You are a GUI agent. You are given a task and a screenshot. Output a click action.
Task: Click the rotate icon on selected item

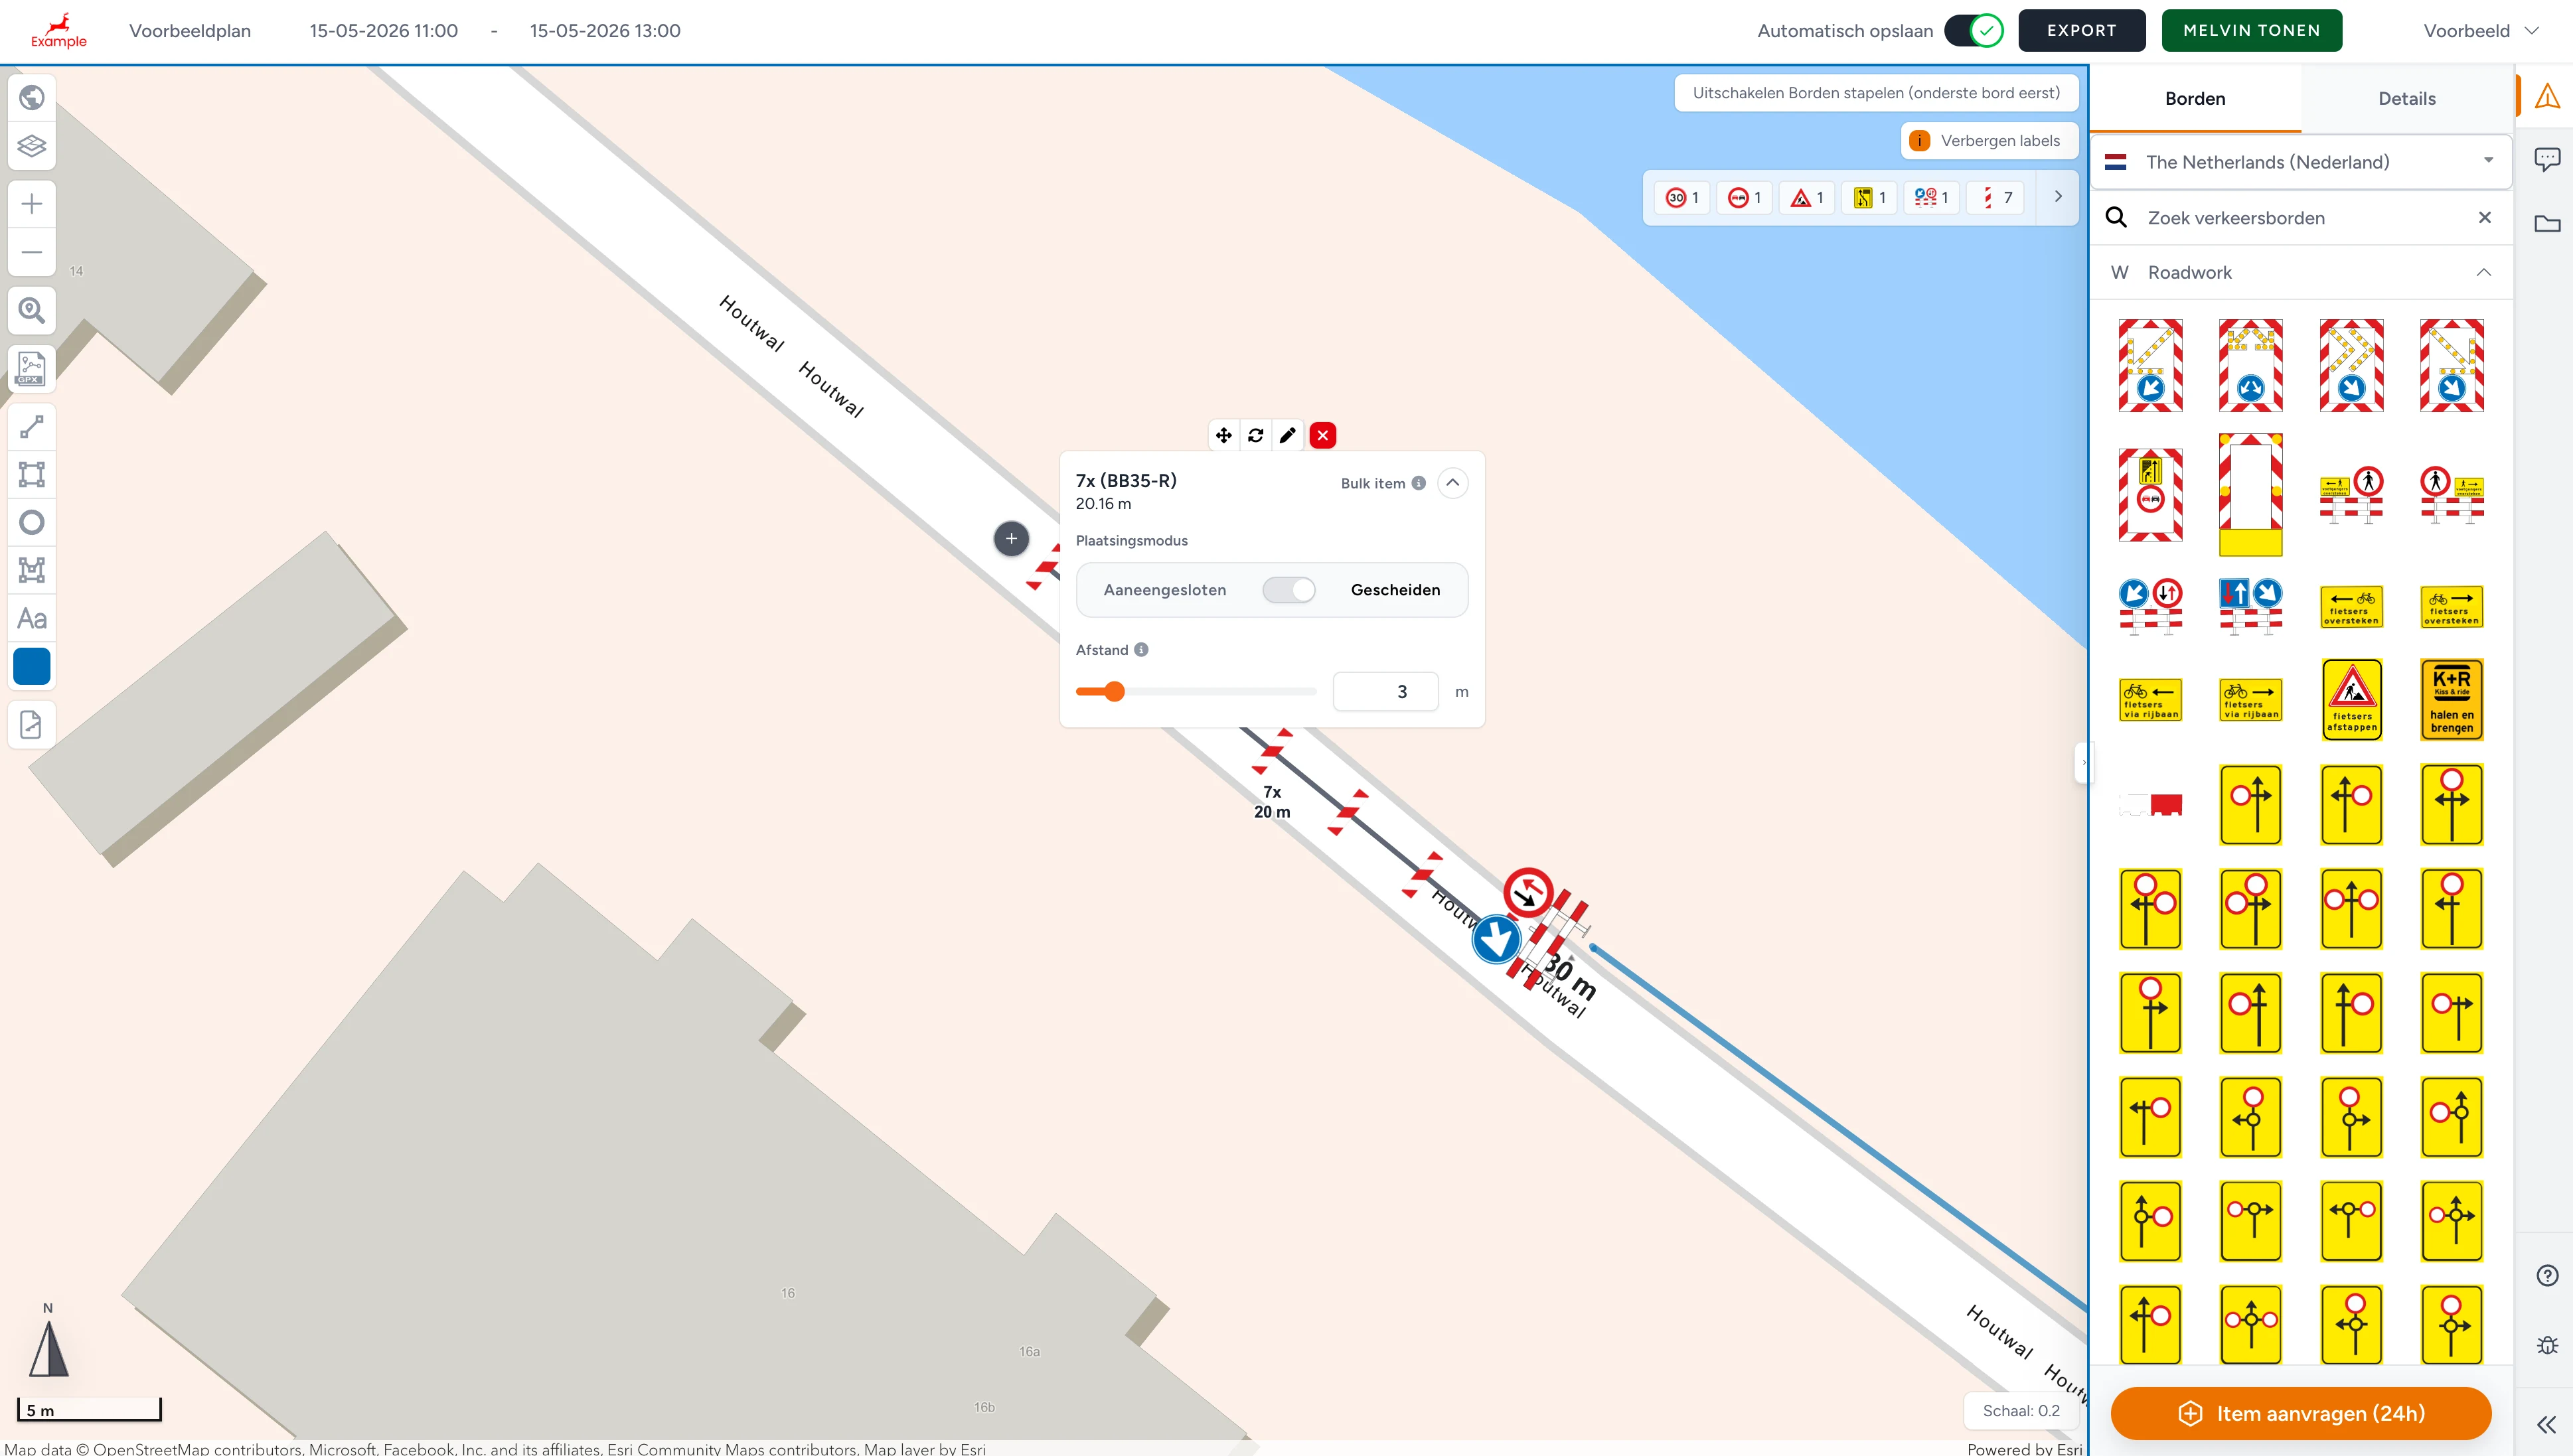tap(1256, 435)
